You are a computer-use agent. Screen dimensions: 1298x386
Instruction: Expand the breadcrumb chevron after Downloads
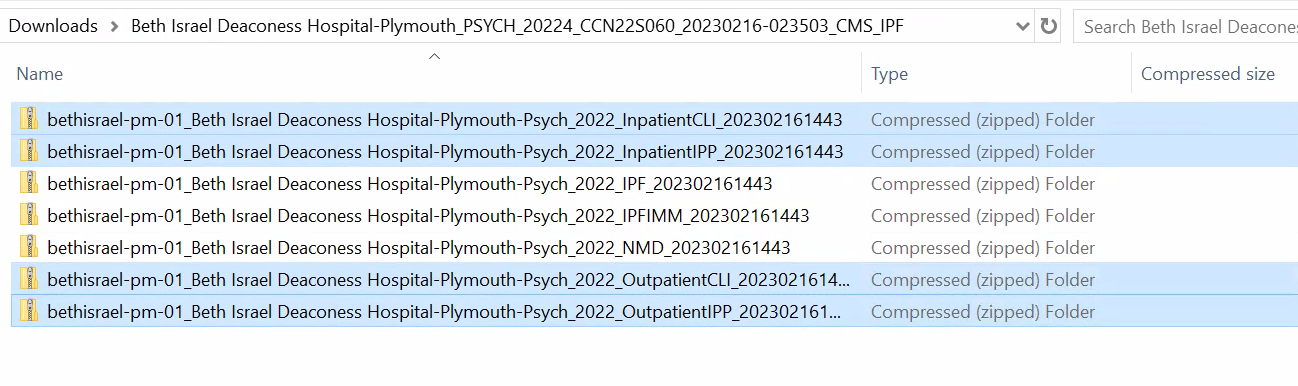click(x=115, y=26)
